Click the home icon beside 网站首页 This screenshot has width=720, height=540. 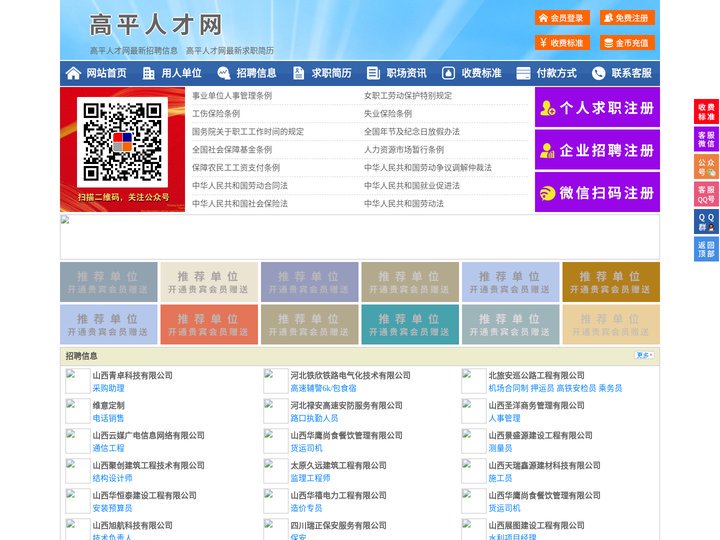pos(73,73)
